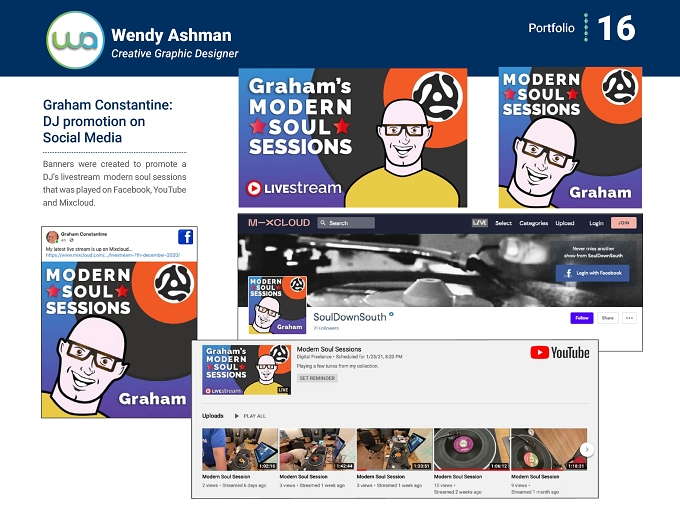This screenshot has height=525, width=680.
Task: Click the Share button on SoulDownSouth
Action: click(608, 318)
